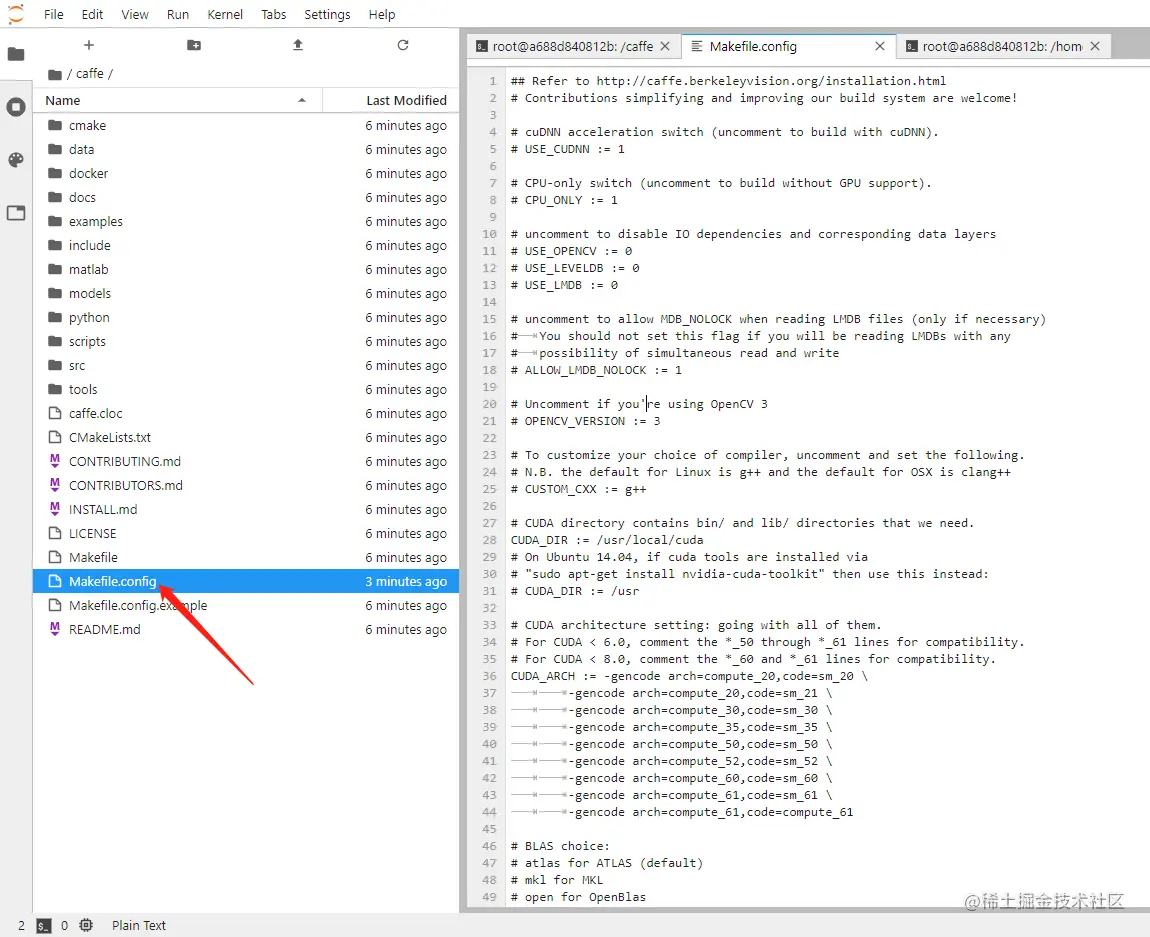
Task: Click Plain Text mode in status bar
Action: (139, 925)
